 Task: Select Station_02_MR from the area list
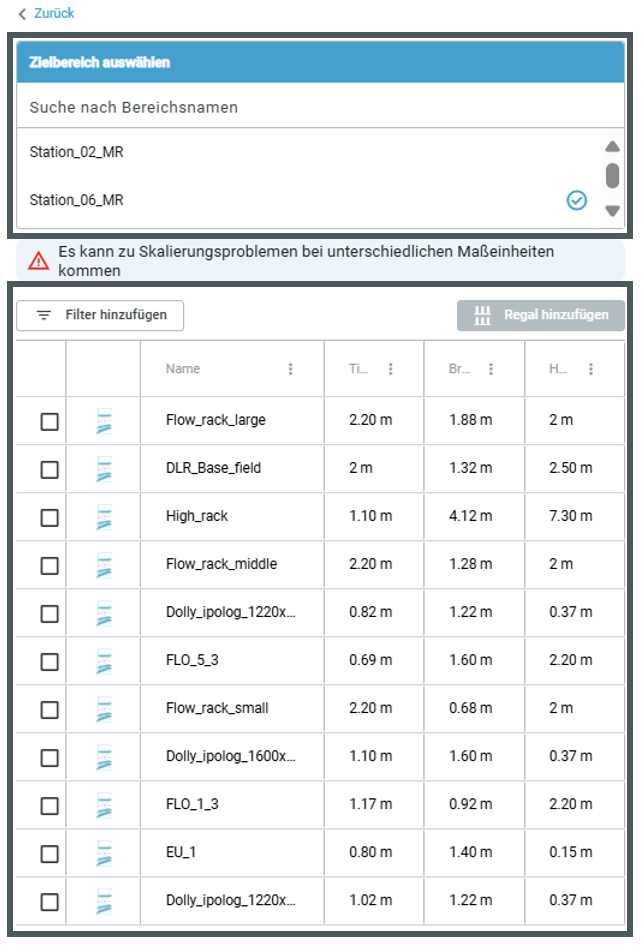pos(77,153)
